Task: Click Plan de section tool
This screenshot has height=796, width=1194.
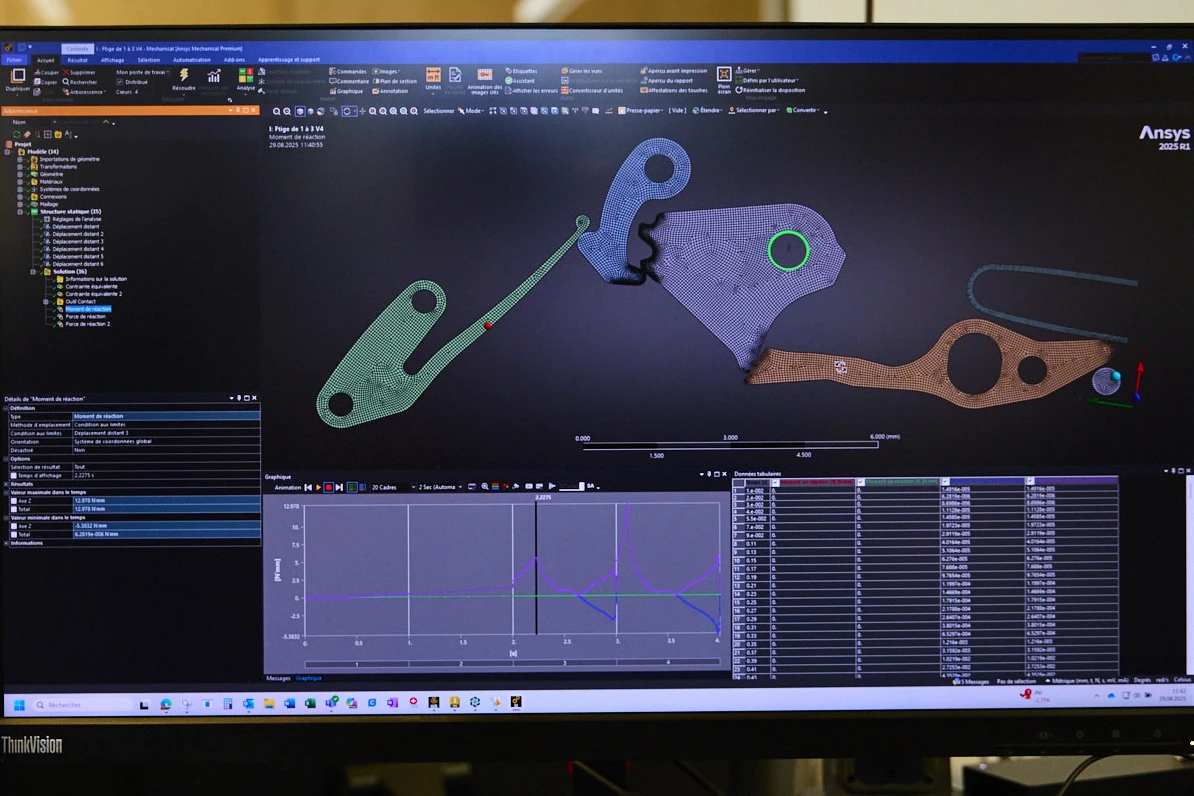Action: point(394,81)
